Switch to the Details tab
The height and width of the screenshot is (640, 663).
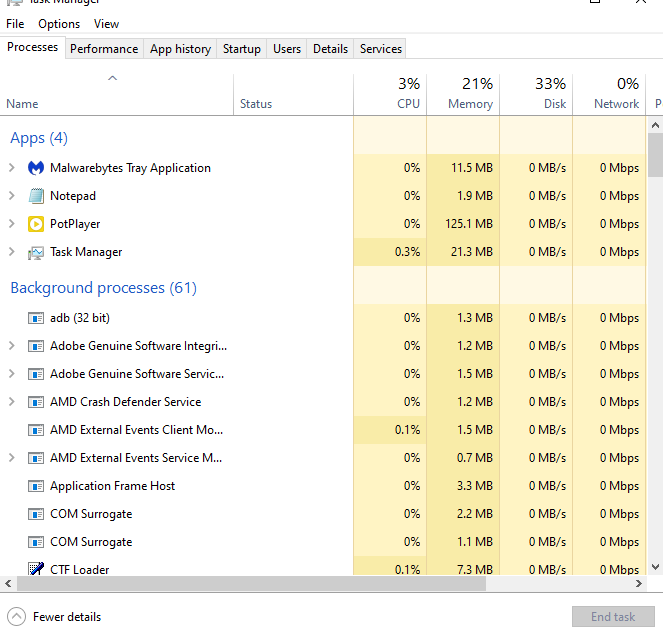click(x=330, y=49)
